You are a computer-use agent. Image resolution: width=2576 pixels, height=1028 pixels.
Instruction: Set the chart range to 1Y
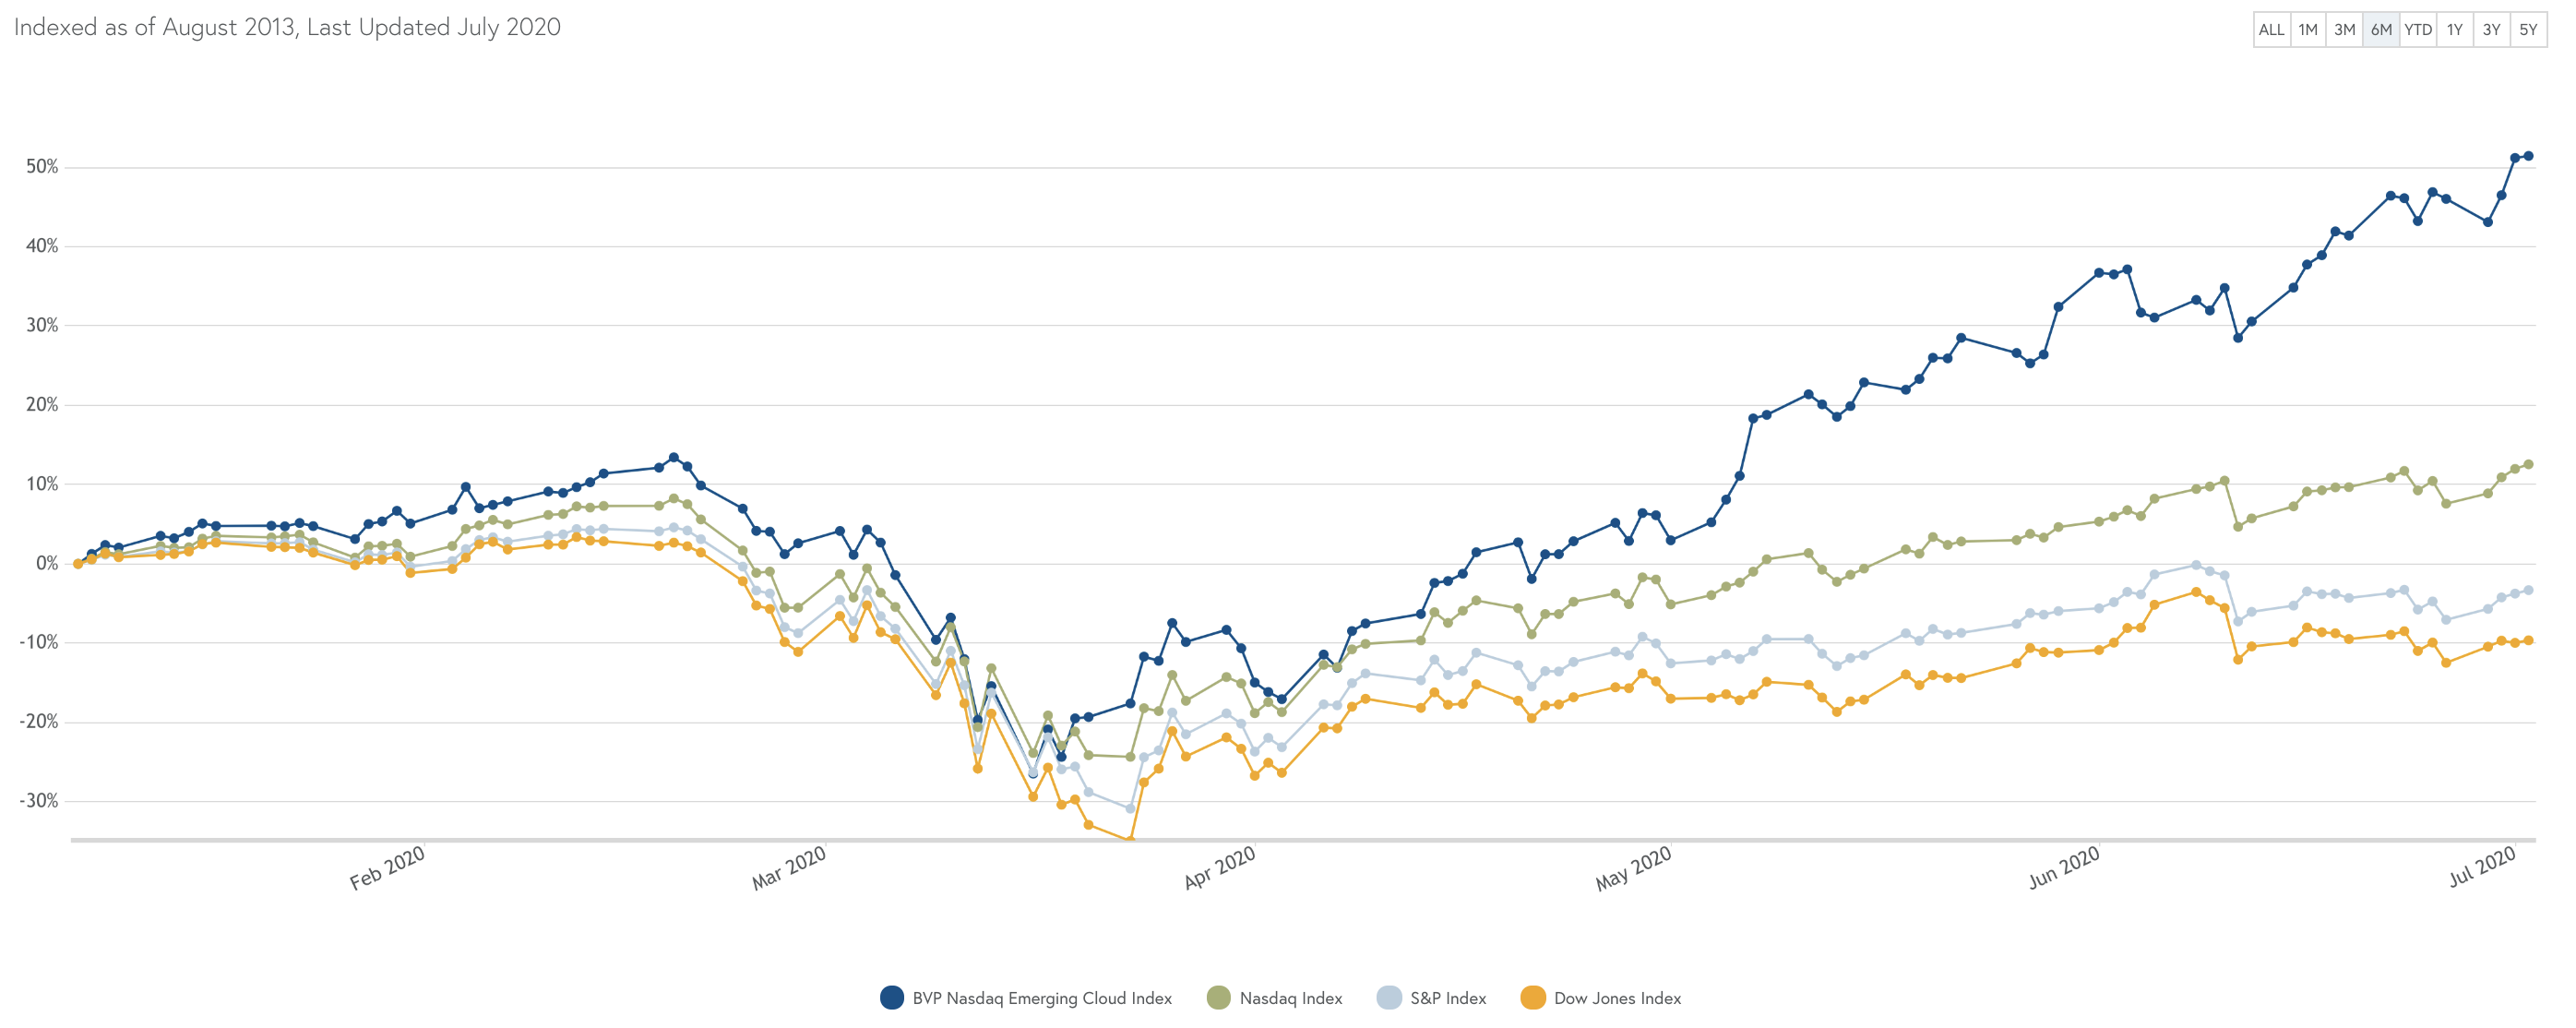(2455, 30)
